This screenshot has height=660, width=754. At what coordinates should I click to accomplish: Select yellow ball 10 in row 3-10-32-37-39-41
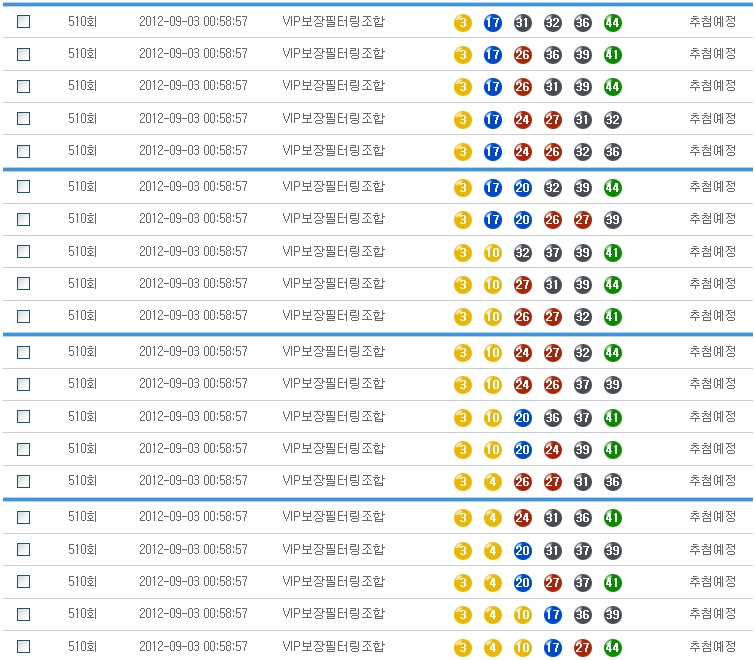492,253
